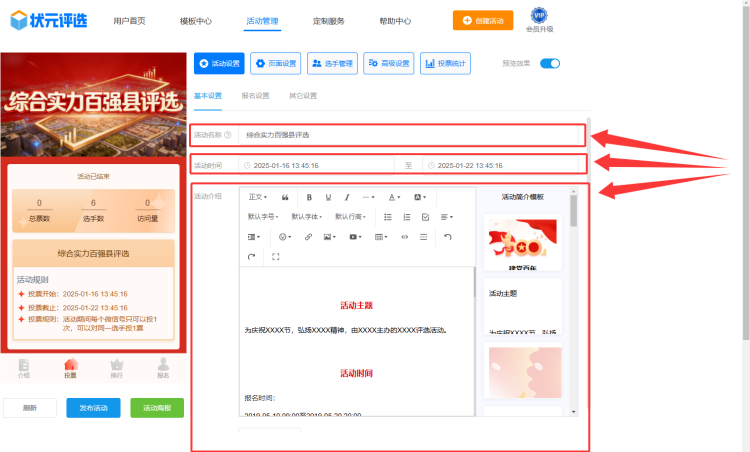
Task: Click the 活动海报 button
Action: tap(157, 408)
